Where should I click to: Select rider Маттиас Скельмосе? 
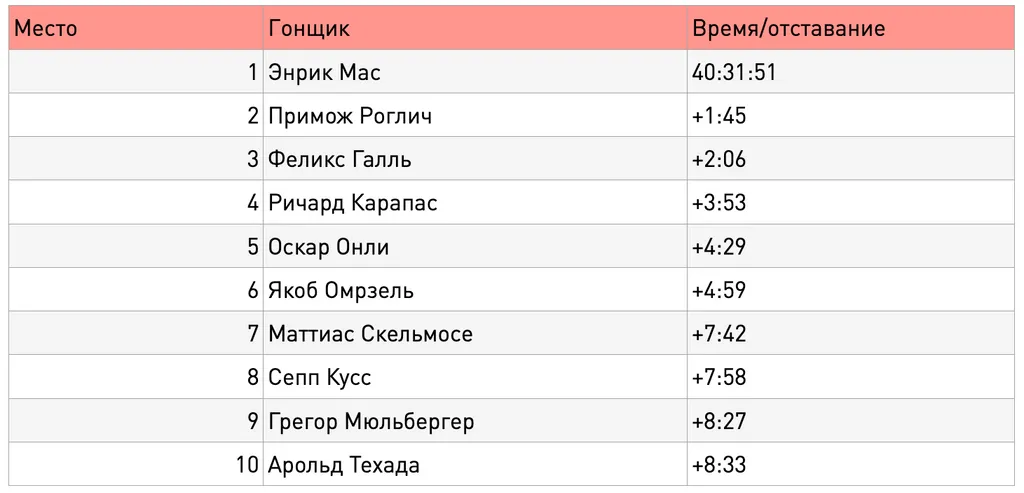click(370, 334)
